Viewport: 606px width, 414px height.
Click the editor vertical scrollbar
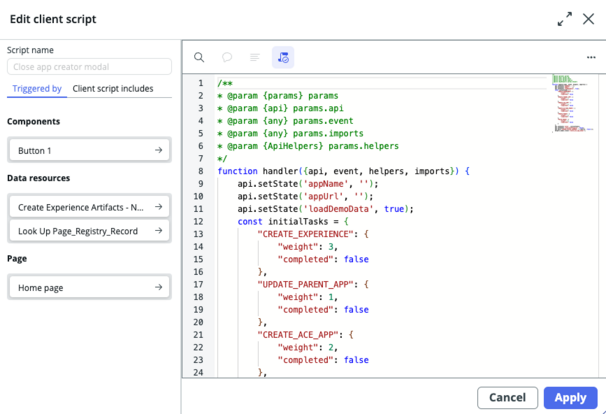click(602, 225)
